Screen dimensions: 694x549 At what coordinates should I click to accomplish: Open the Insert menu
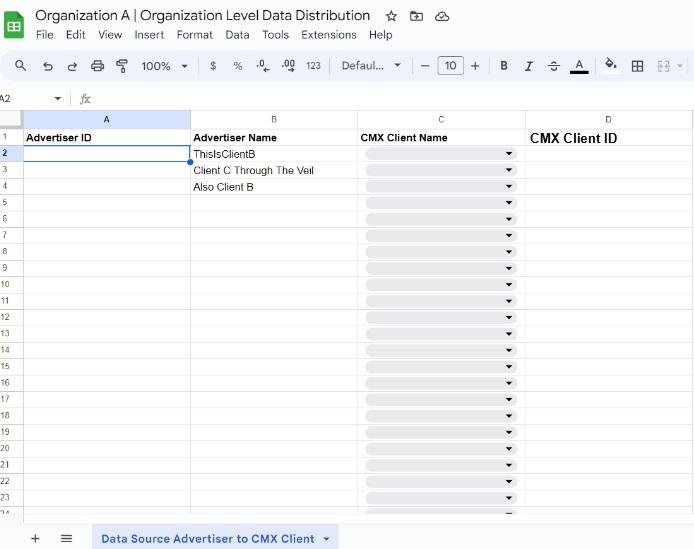149,35
